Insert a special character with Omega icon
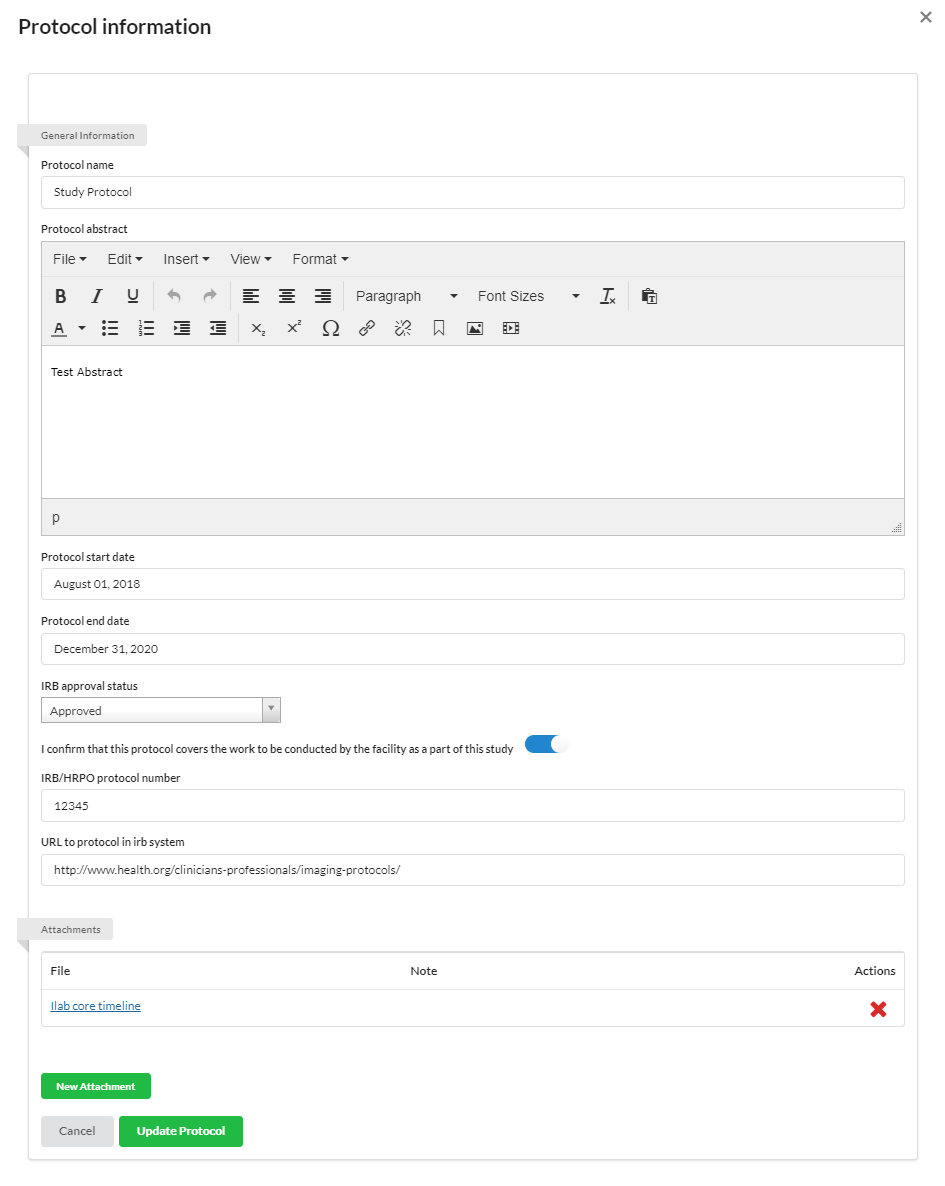The height and width of the screenshot is (1186, 945). click(x=331, y=328)
